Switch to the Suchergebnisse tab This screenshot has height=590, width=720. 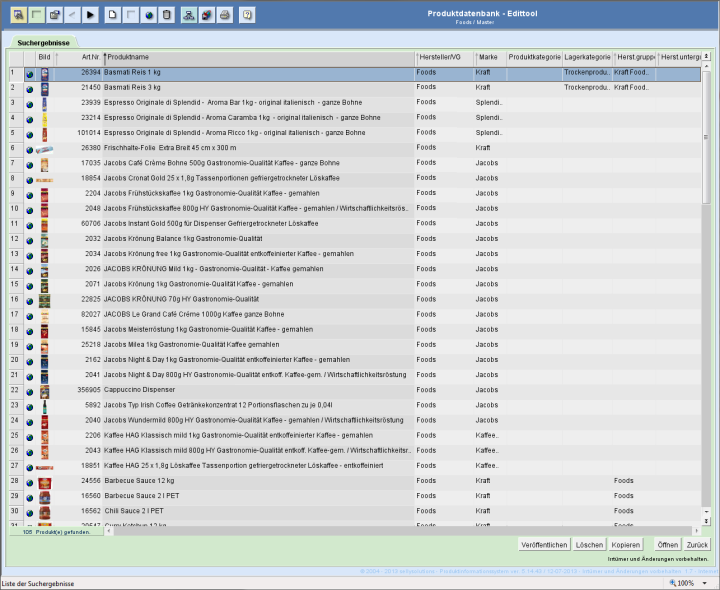coord(43,43)
